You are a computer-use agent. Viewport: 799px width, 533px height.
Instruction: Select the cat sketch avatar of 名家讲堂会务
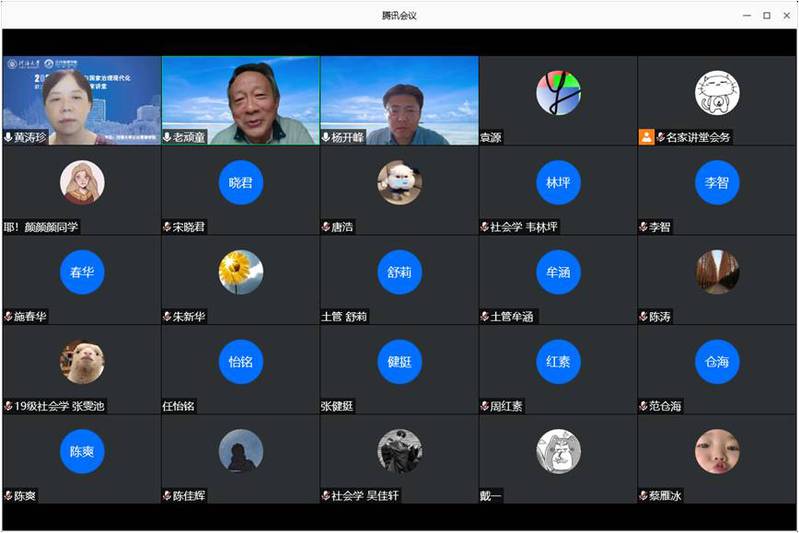point(717,93)
